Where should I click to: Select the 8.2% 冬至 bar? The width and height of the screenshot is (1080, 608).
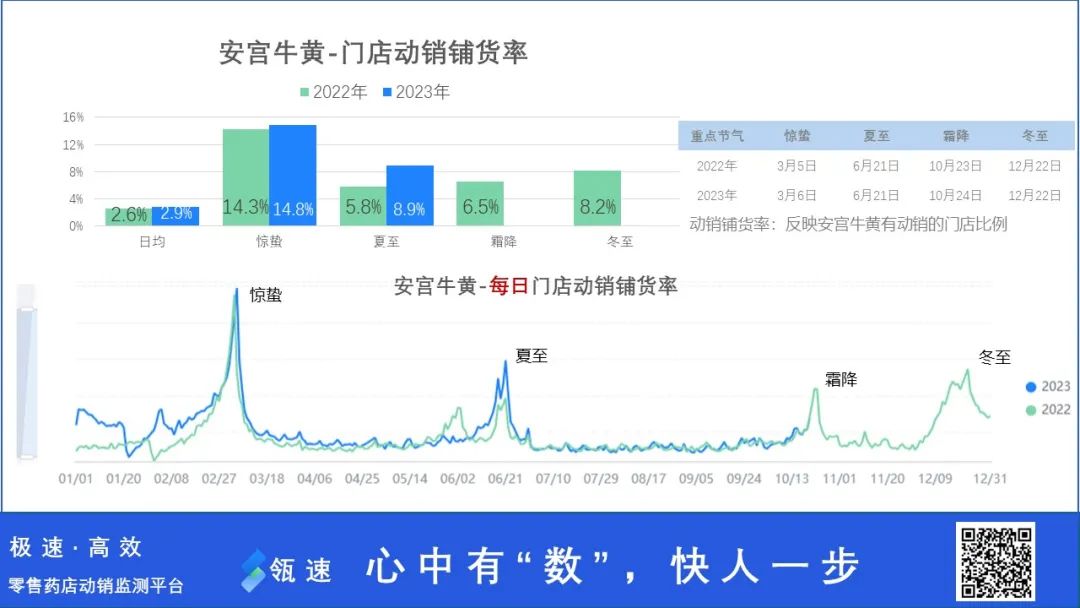(x=597, y=198)
